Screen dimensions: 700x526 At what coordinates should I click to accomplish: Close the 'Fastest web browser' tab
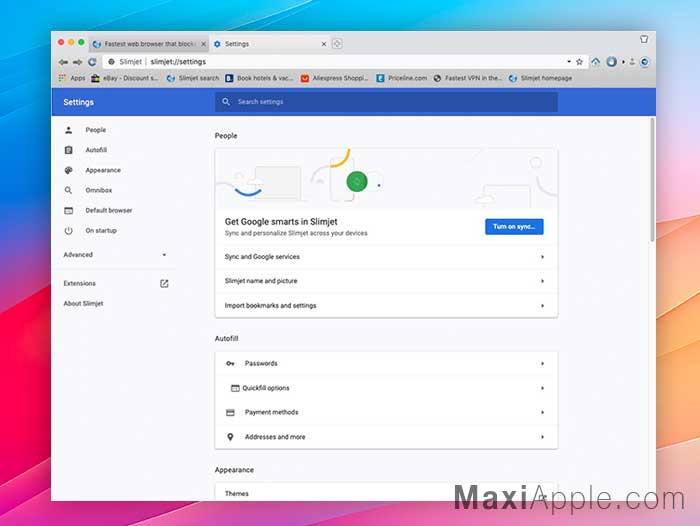[203, 44]
